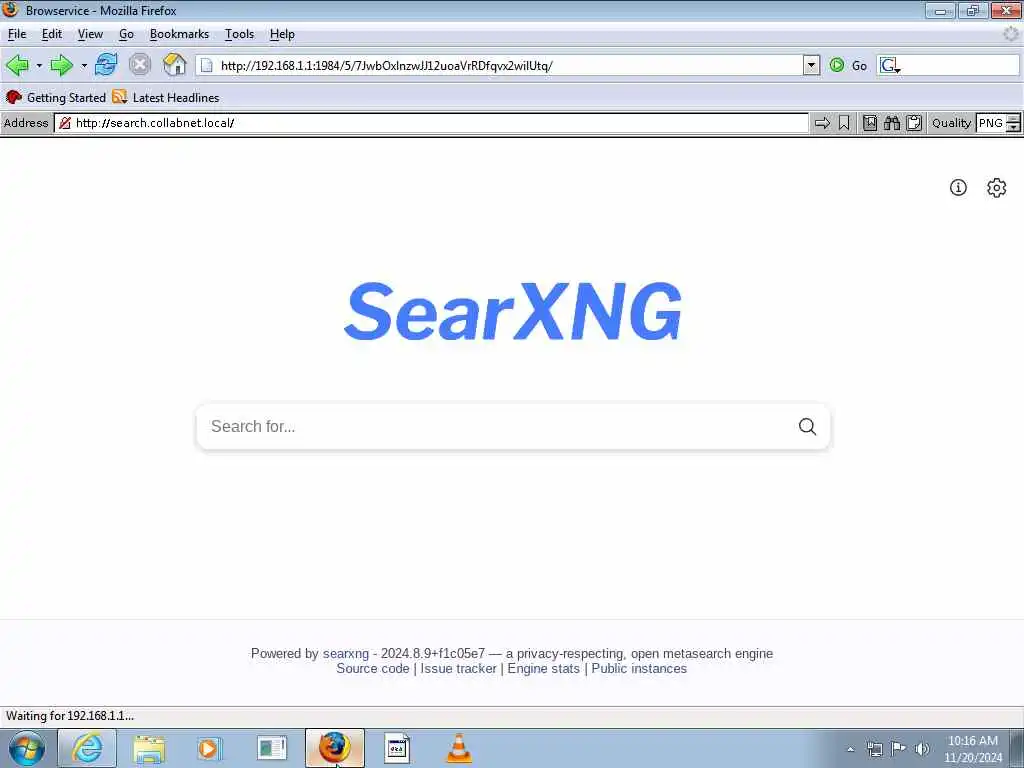Viewport: 1024px width, 768px height.
Task: Show hidden tray icons arrow
Action: click(x=850, y=749)
